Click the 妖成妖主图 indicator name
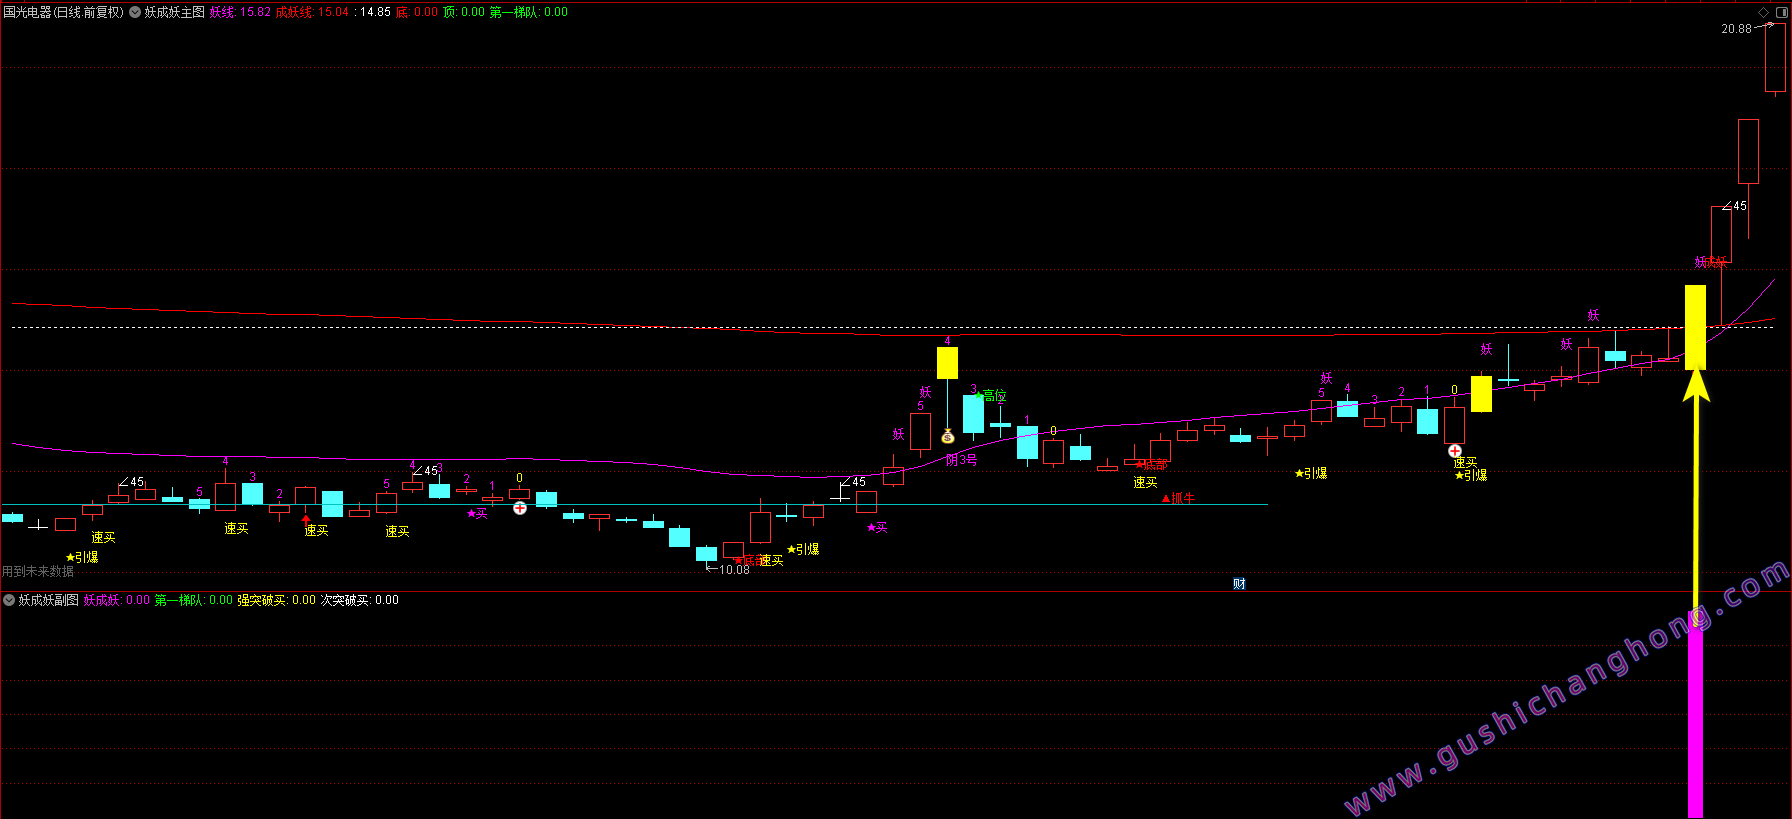 (175, 12)
